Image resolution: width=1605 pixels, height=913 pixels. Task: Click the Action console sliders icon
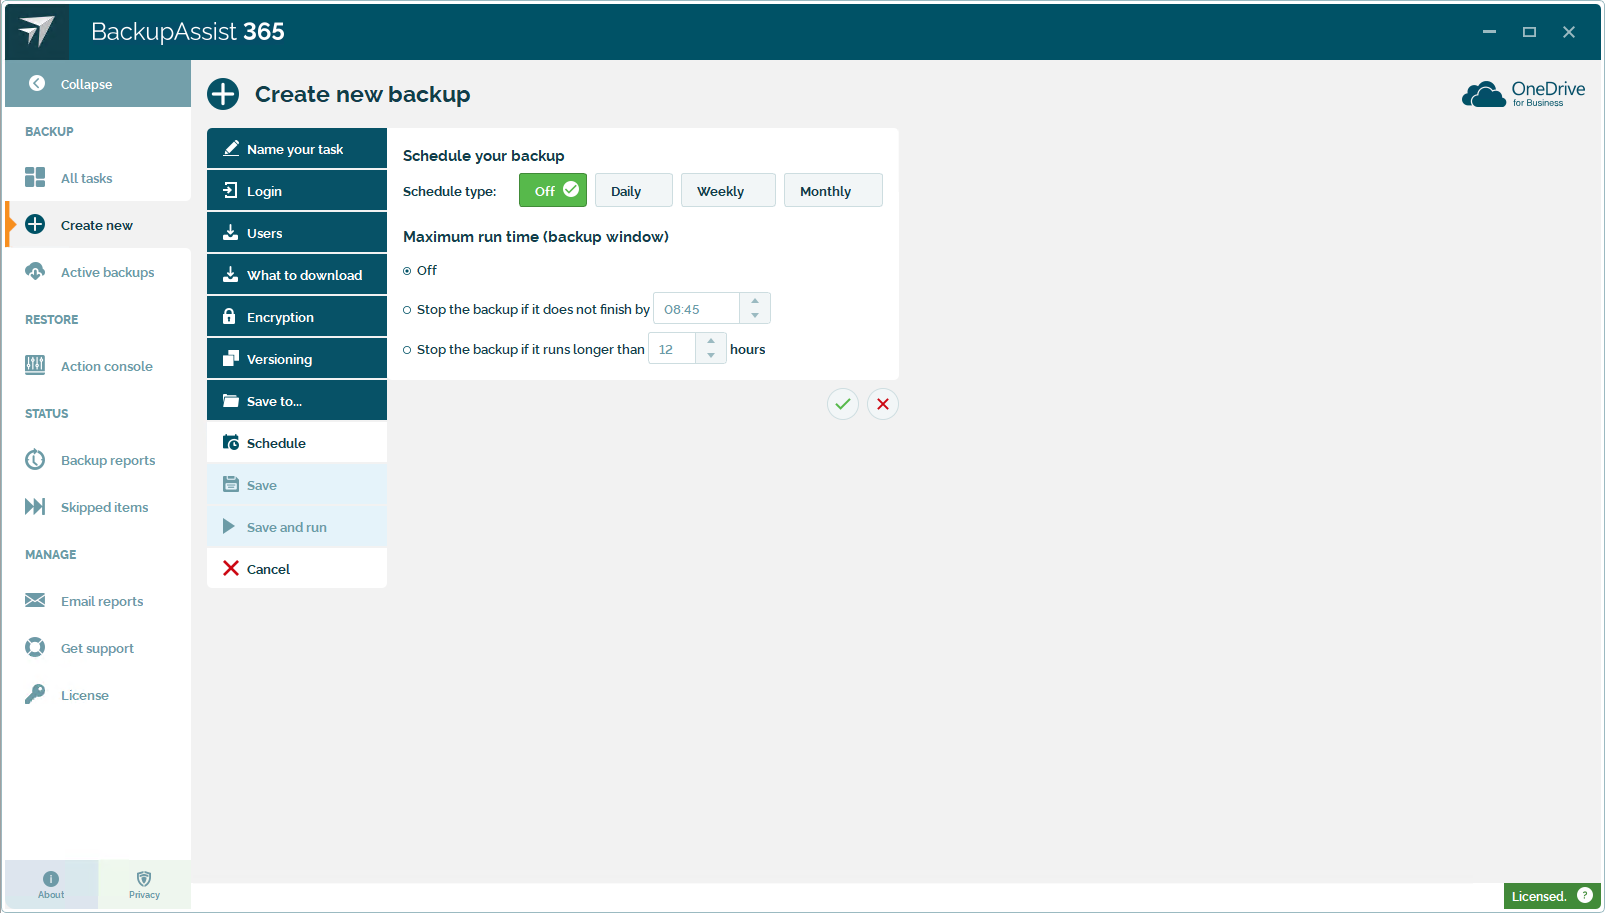tap(35, 365)
